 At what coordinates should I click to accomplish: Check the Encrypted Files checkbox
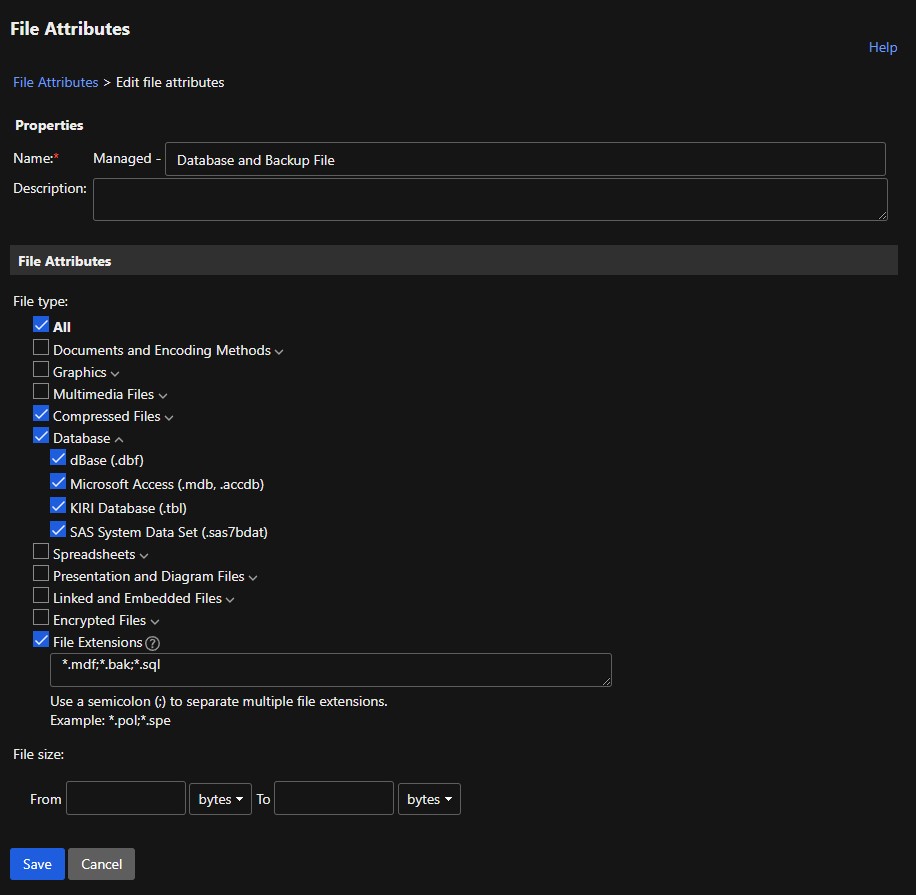coord(41,618)
